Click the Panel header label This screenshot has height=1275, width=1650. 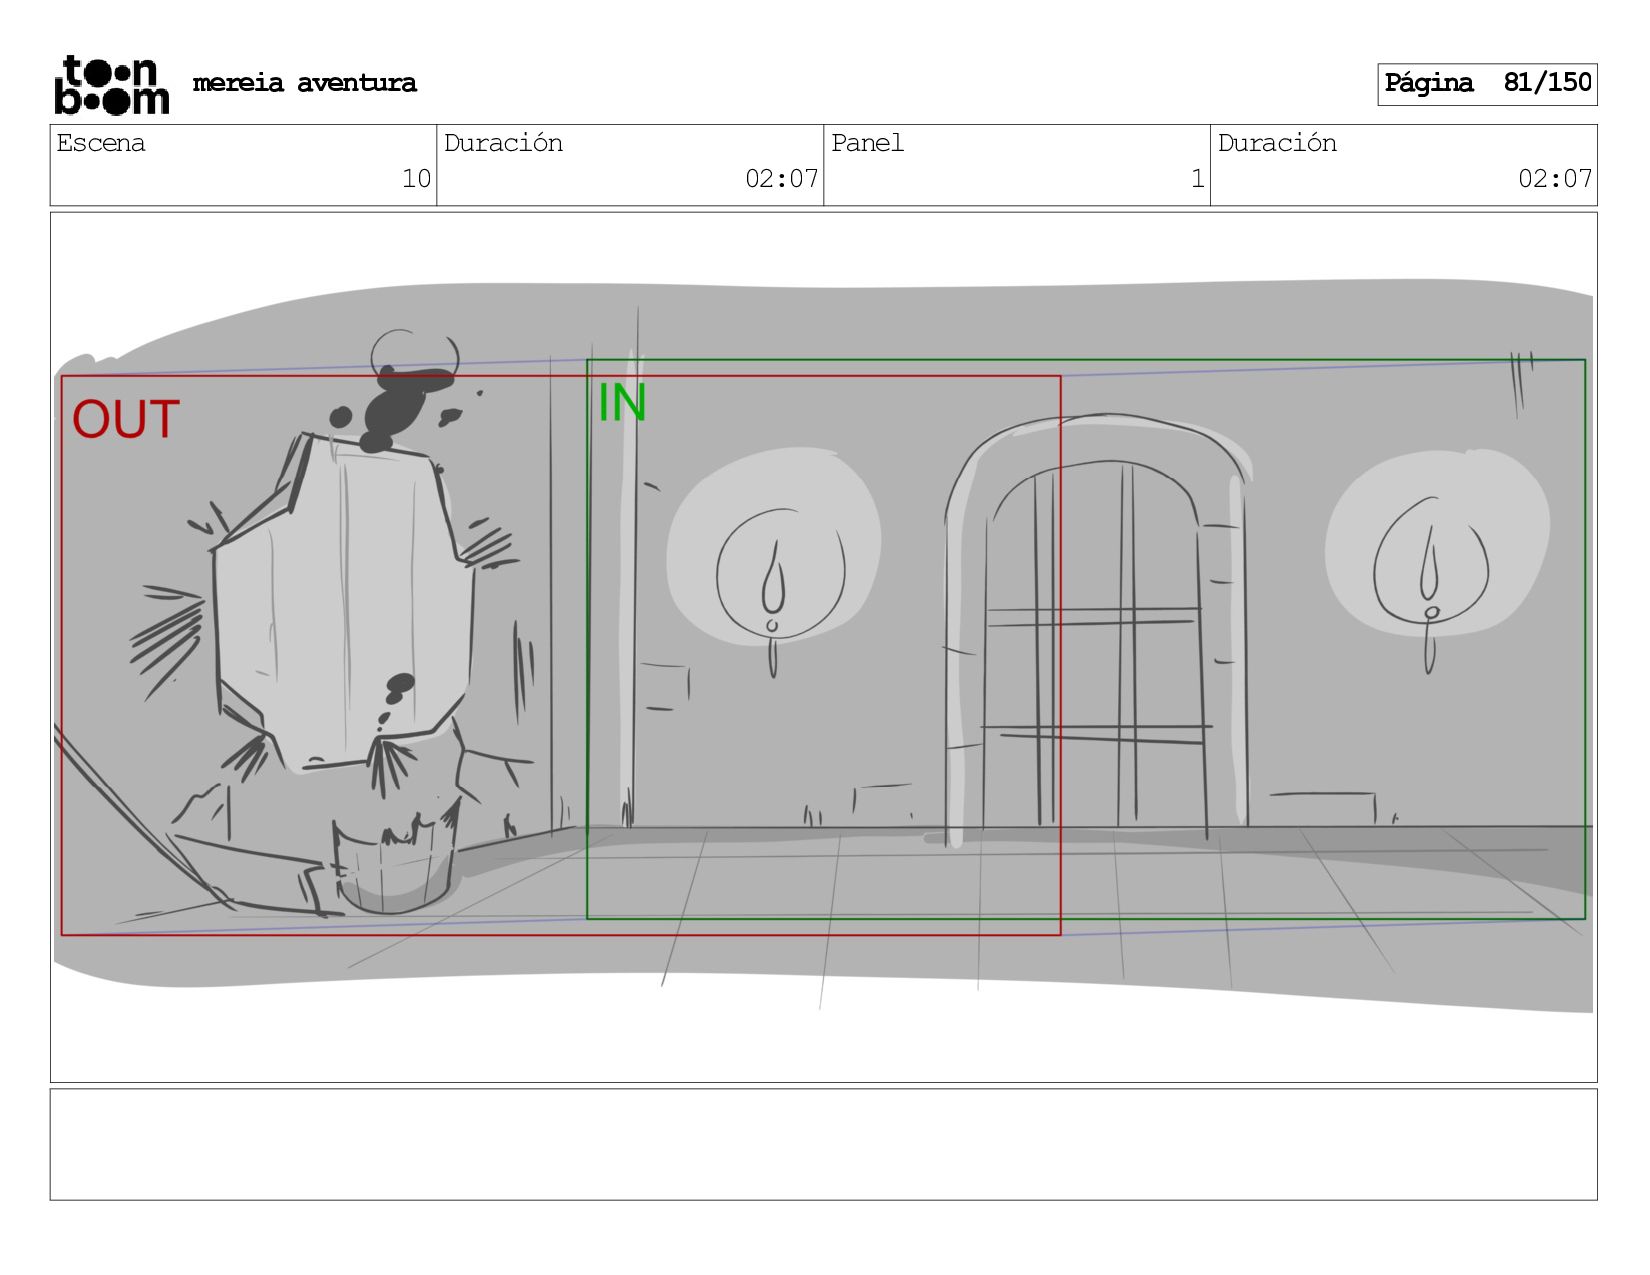click(x=867, y=143)
